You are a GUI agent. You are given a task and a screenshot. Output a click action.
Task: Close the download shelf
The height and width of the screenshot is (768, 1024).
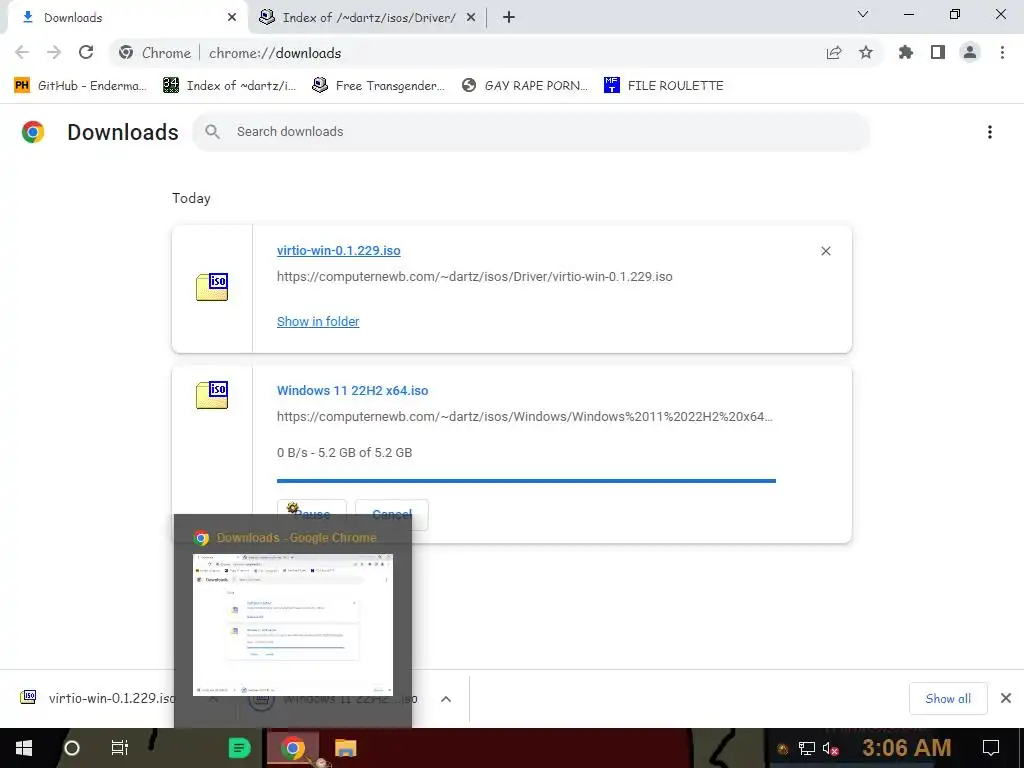[x=1006, y=698]
